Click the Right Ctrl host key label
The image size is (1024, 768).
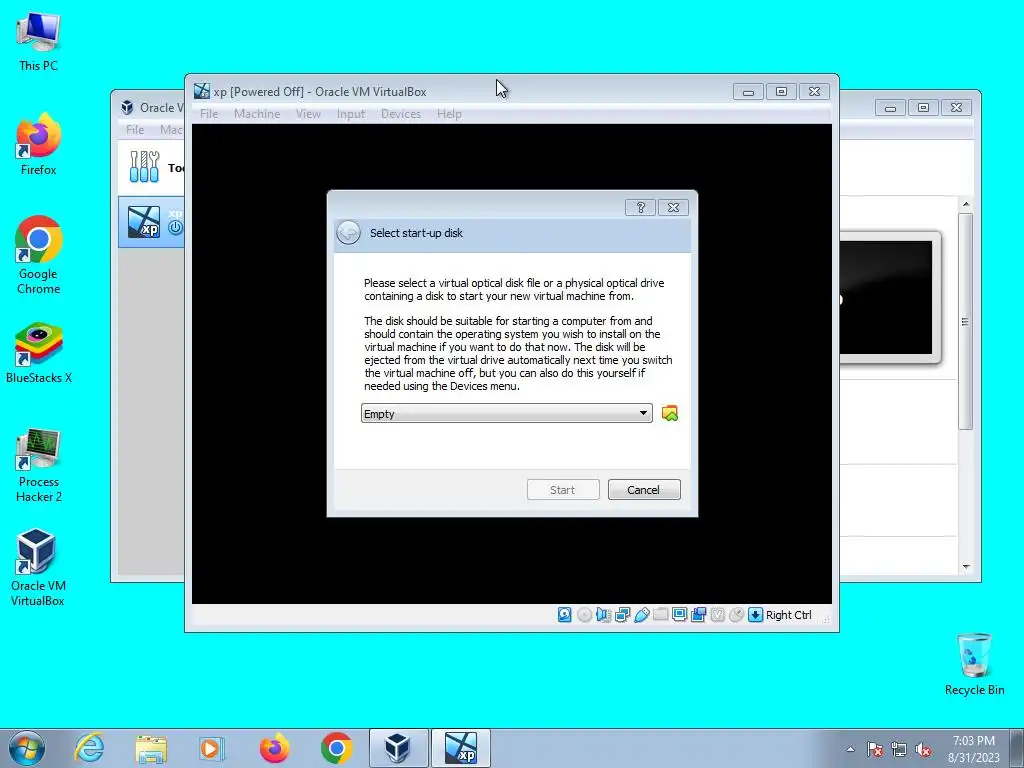click(x=788, y=615)
